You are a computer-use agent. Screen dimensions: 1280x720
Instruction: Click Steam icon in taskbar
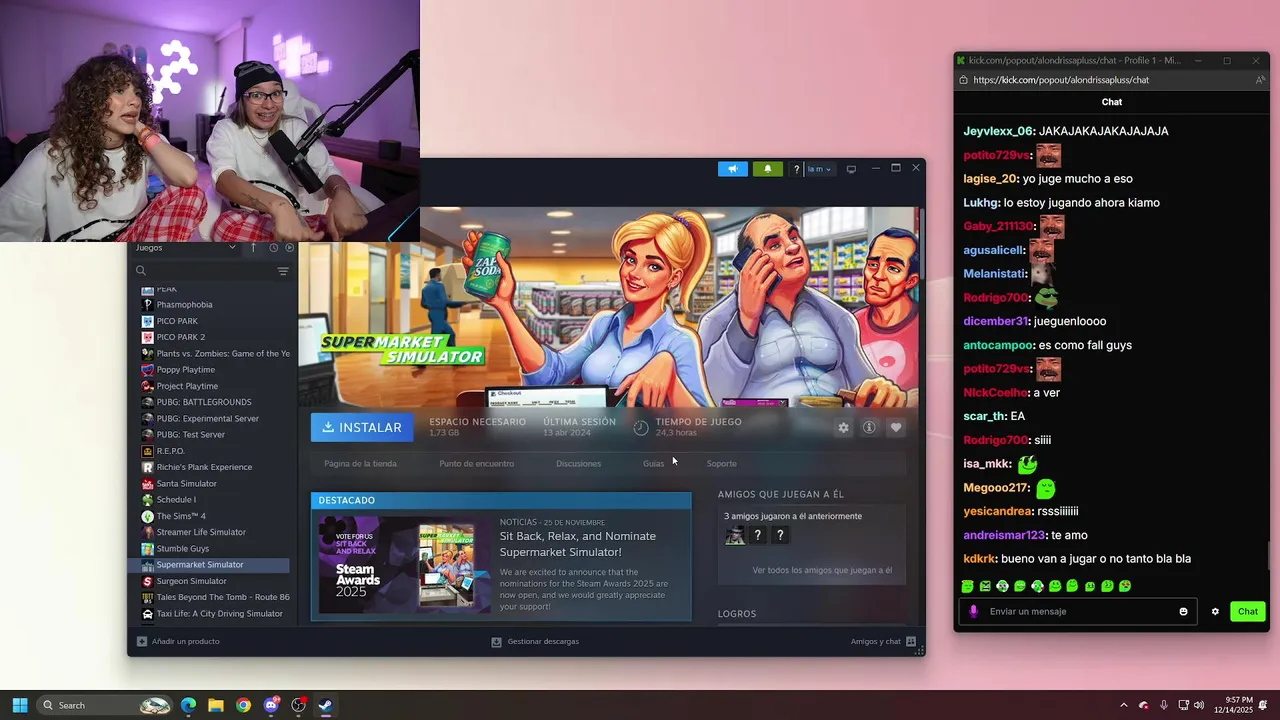(325, 705)
